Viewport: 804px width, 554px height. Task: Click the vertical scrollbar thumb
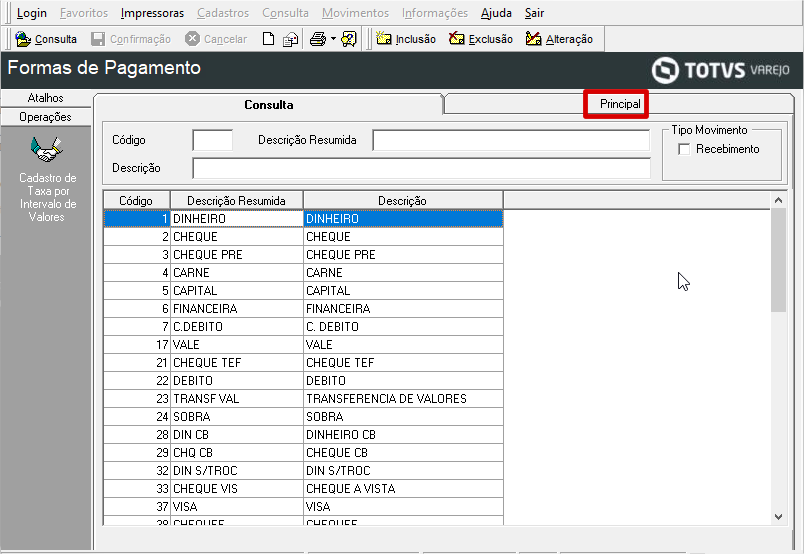(778, 260)
